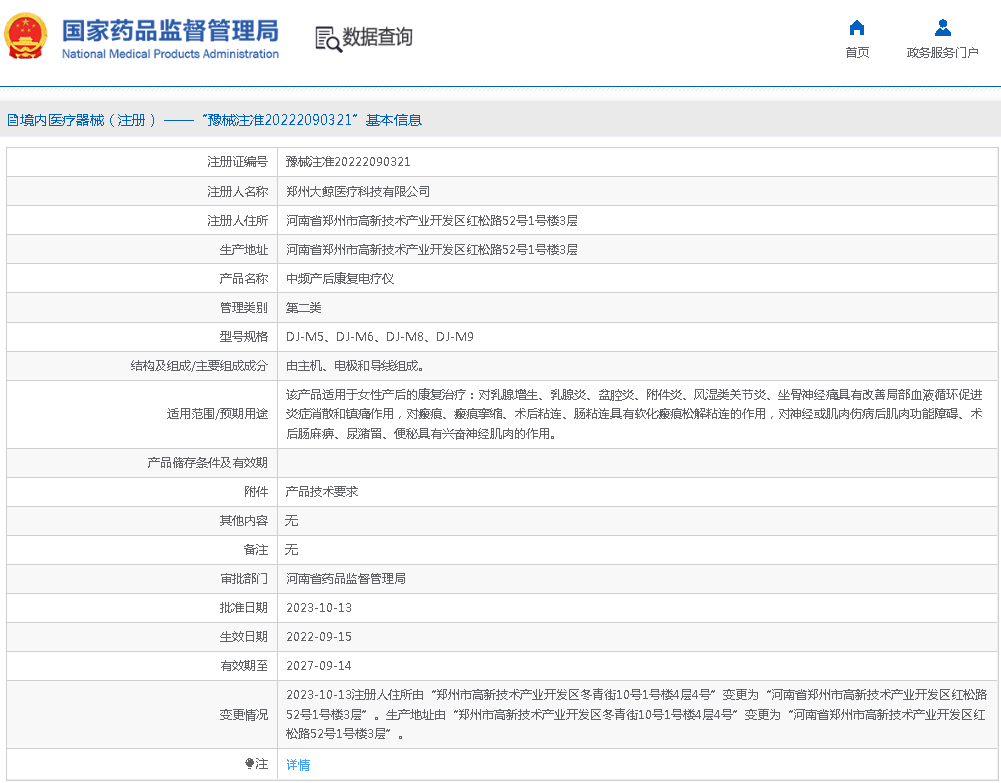1001x783 pixels.
Task: Click the National Medical Products Administration English subtitle
Action: point(170,54)
